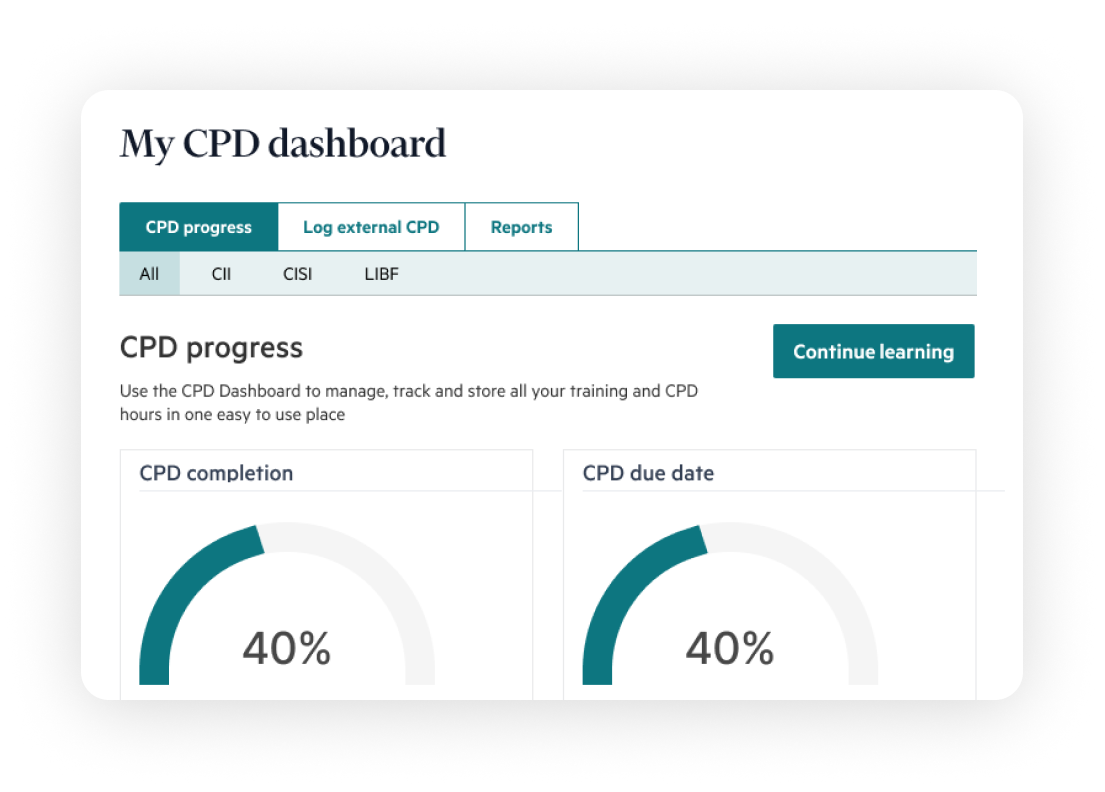Click the Continue learning button
The width and height of the screenshot is (1105, 792).
[873, 351]
